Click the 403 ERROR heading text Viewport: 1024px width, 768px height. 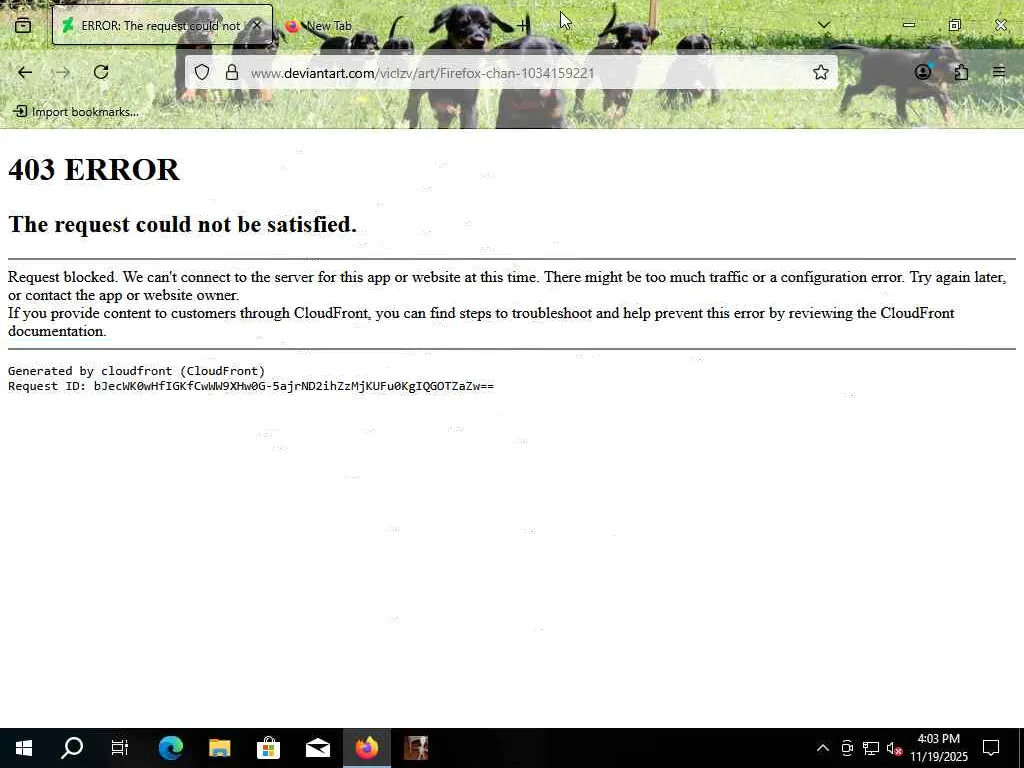pos(93,170)
